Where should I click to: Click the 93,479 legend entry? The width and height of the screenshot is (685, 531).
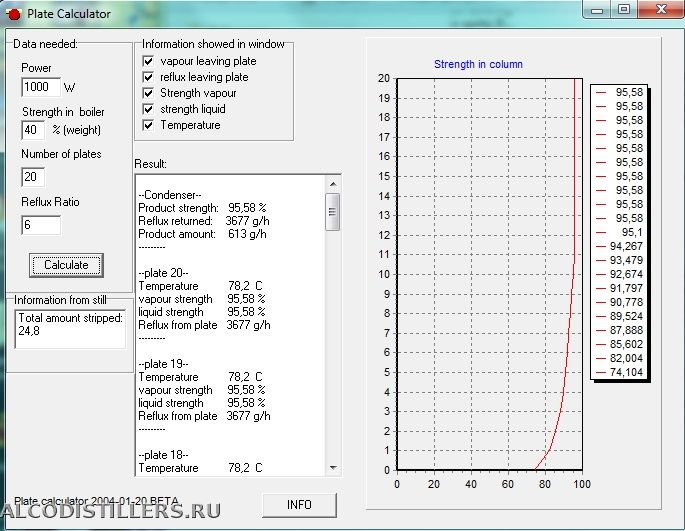point(619,260)
